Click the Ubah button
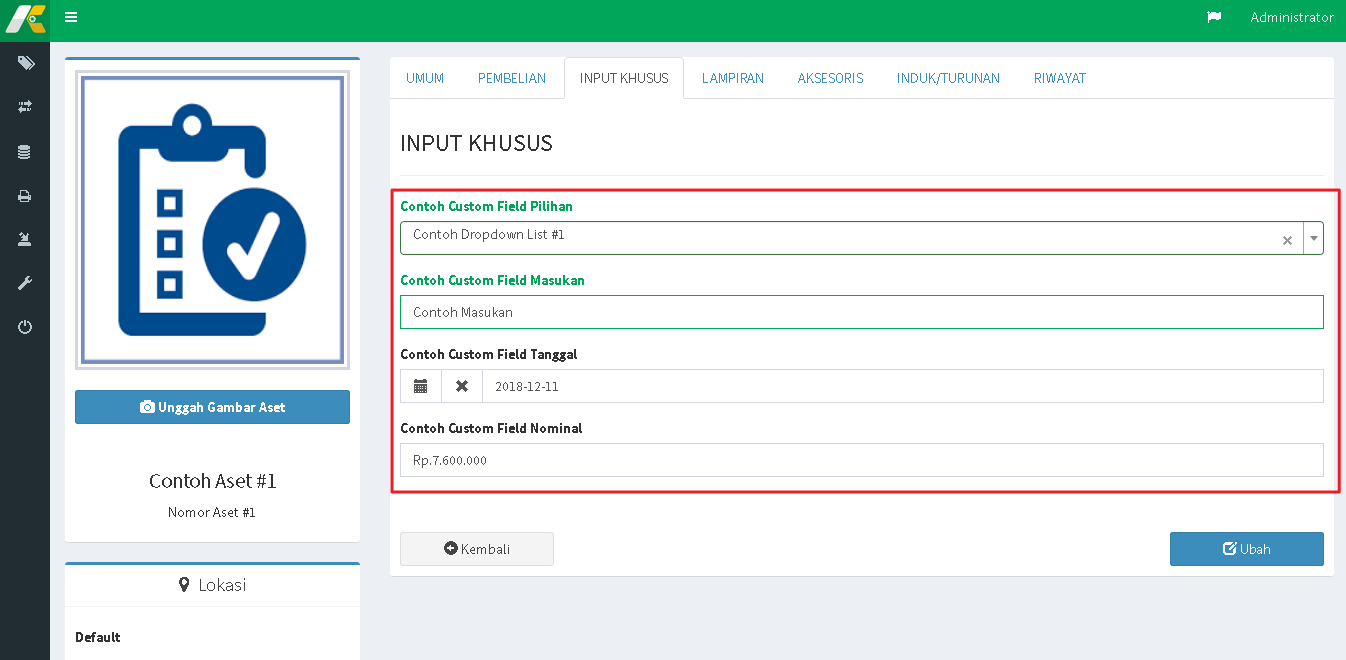 click(1246, 549)
